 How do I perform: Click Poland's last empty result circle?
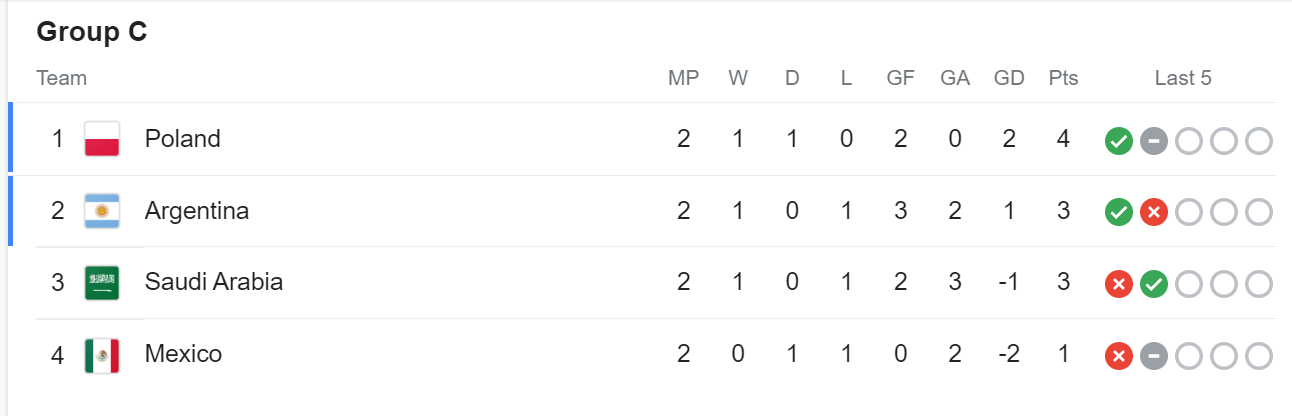pos(1259,141)
